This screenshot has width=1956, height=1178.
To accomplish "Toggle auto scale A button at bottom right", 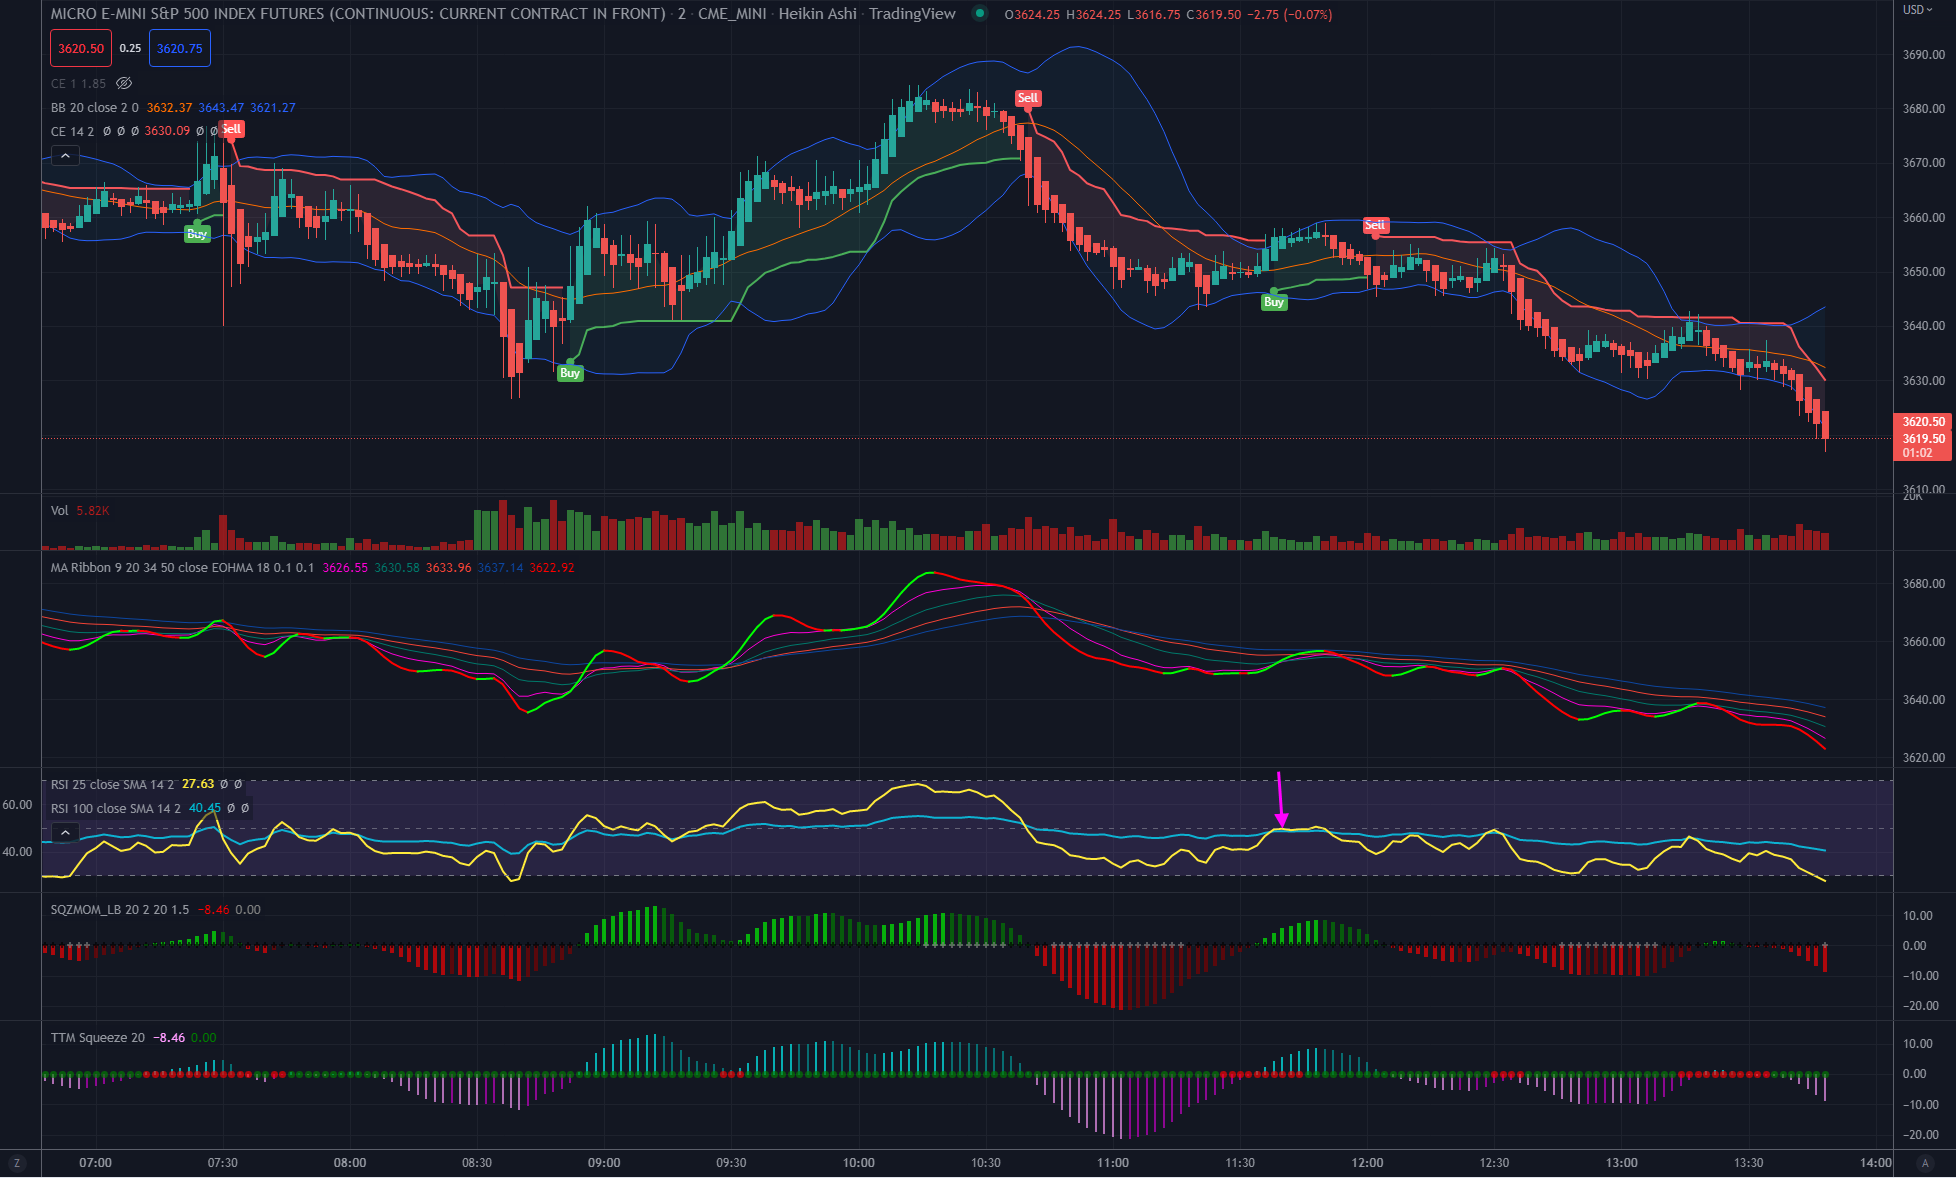I will [1925, 1162].
